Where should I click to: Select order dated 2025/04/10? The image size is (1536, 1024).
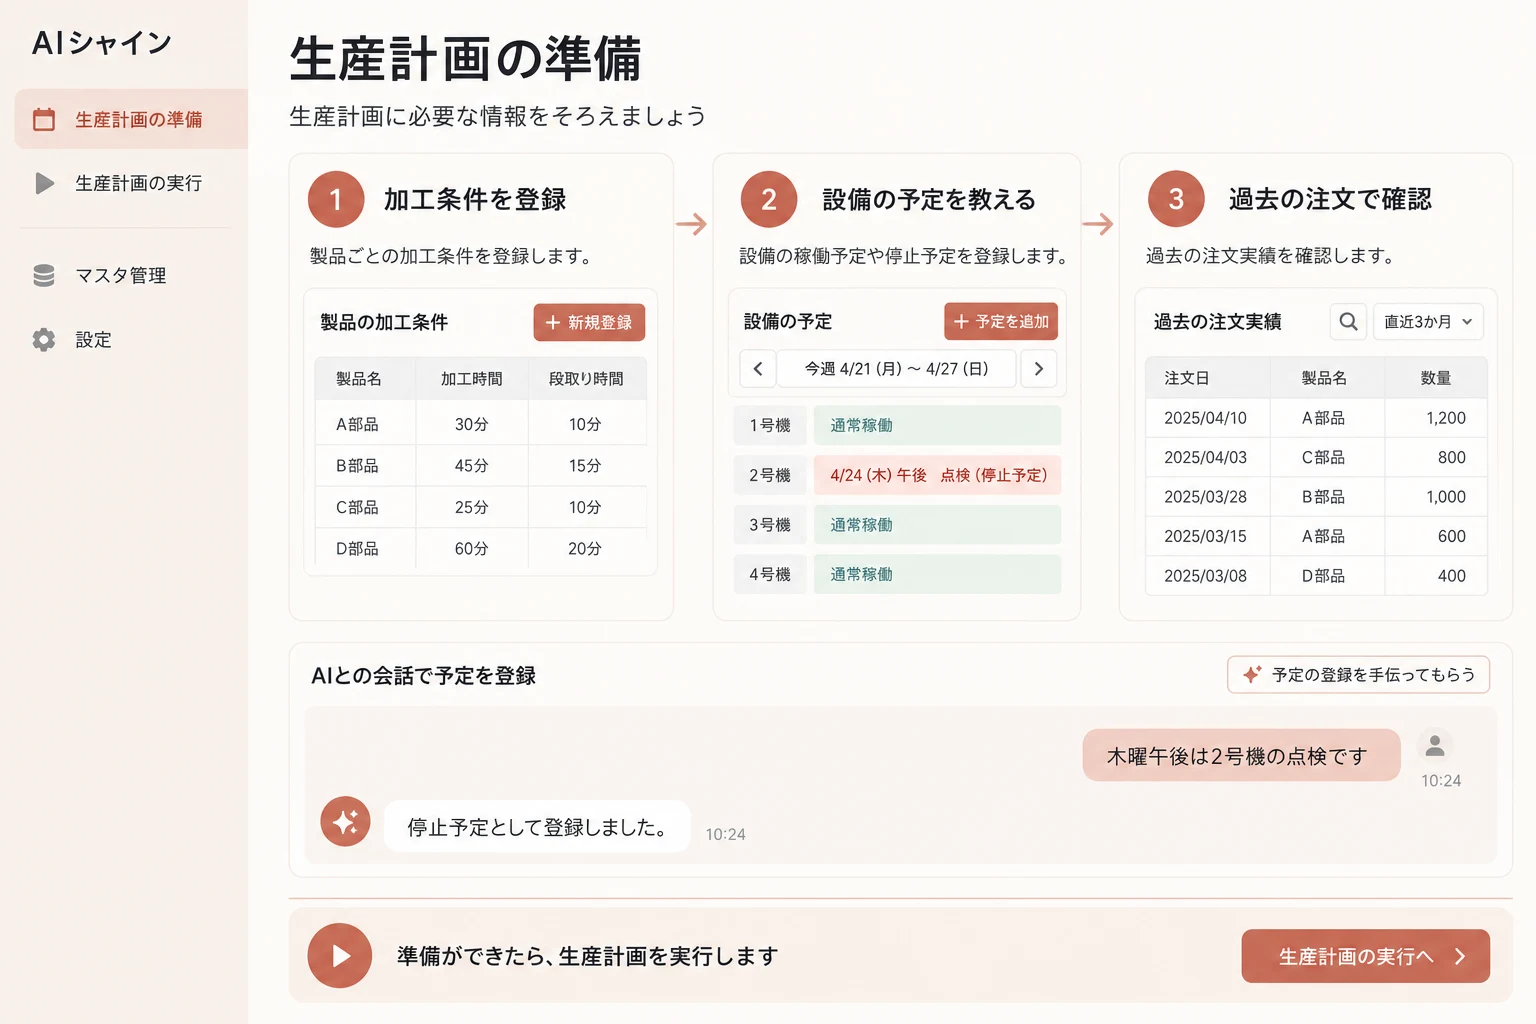coord(1316,418)
